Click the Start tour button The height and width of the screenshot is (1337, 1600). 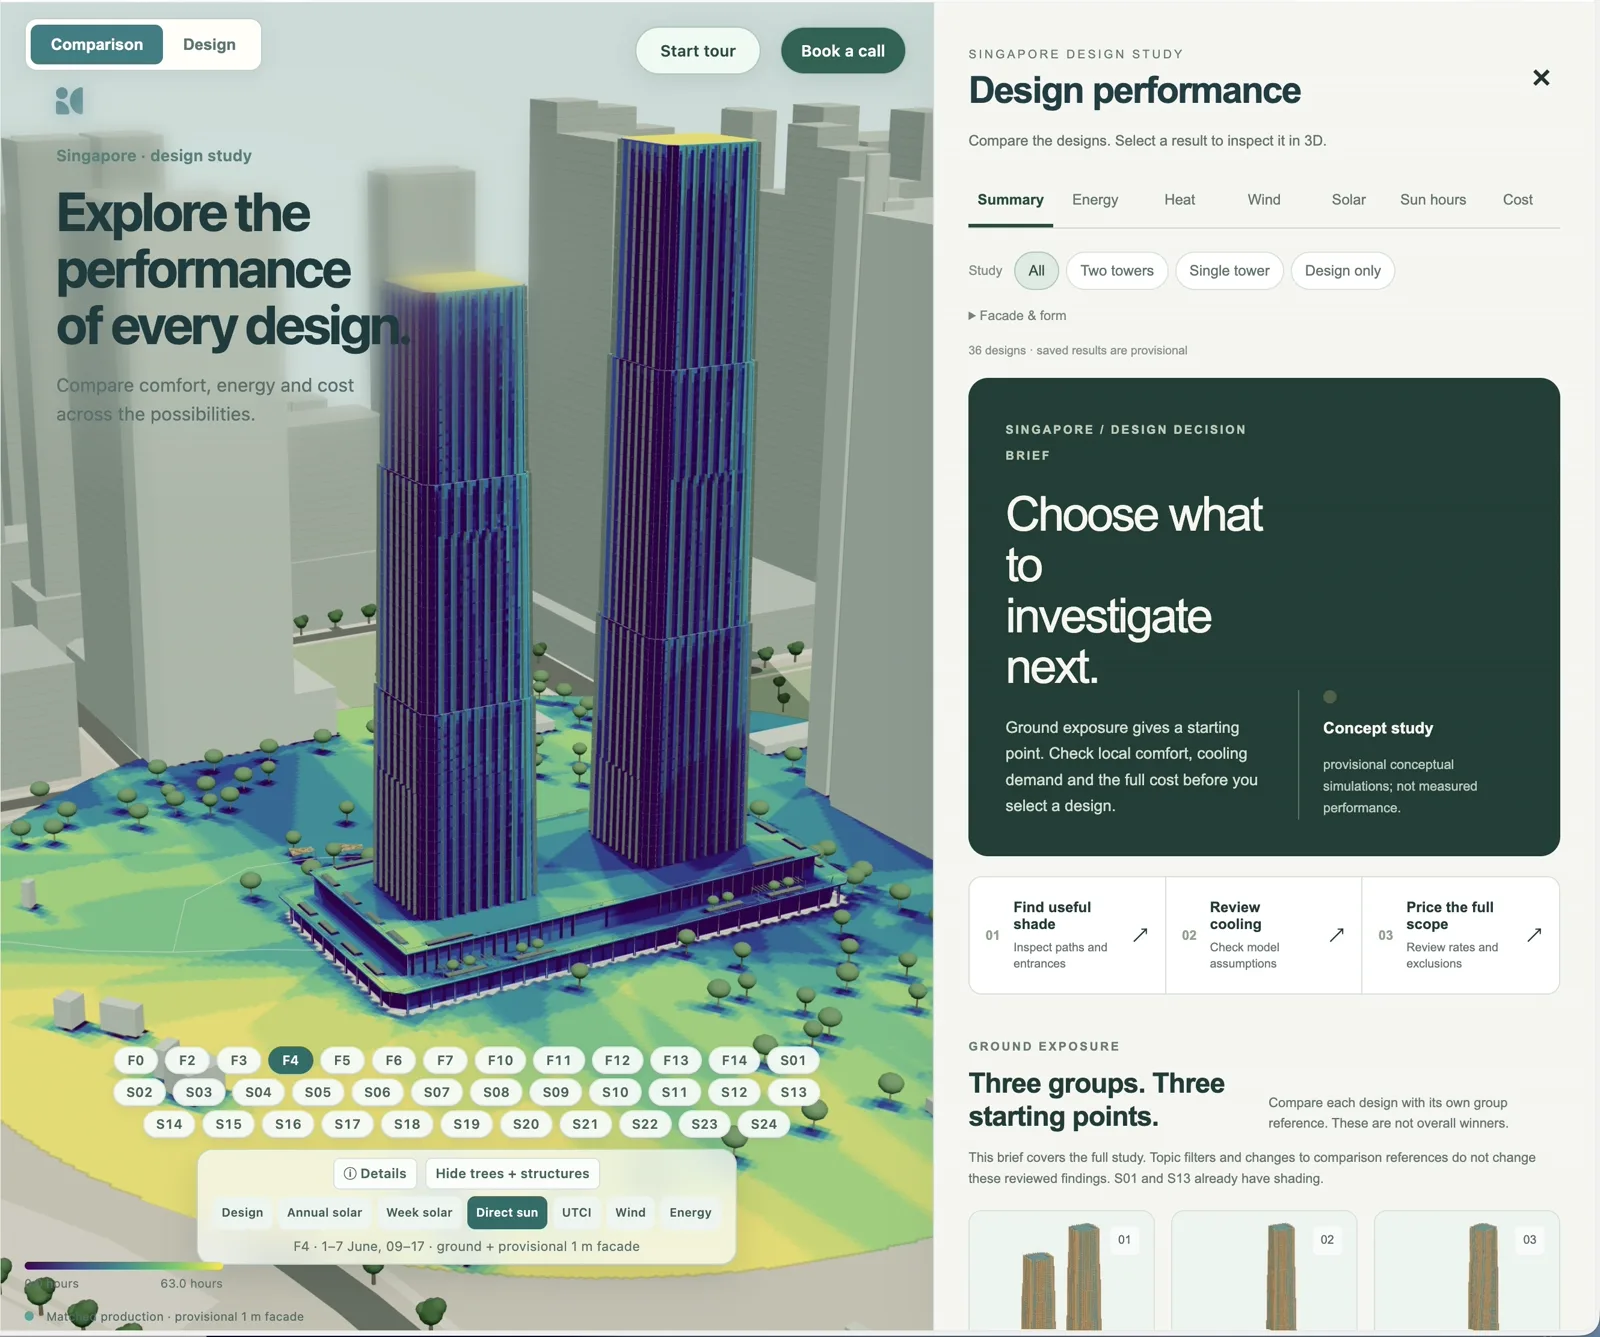click(x=698, y=51)
